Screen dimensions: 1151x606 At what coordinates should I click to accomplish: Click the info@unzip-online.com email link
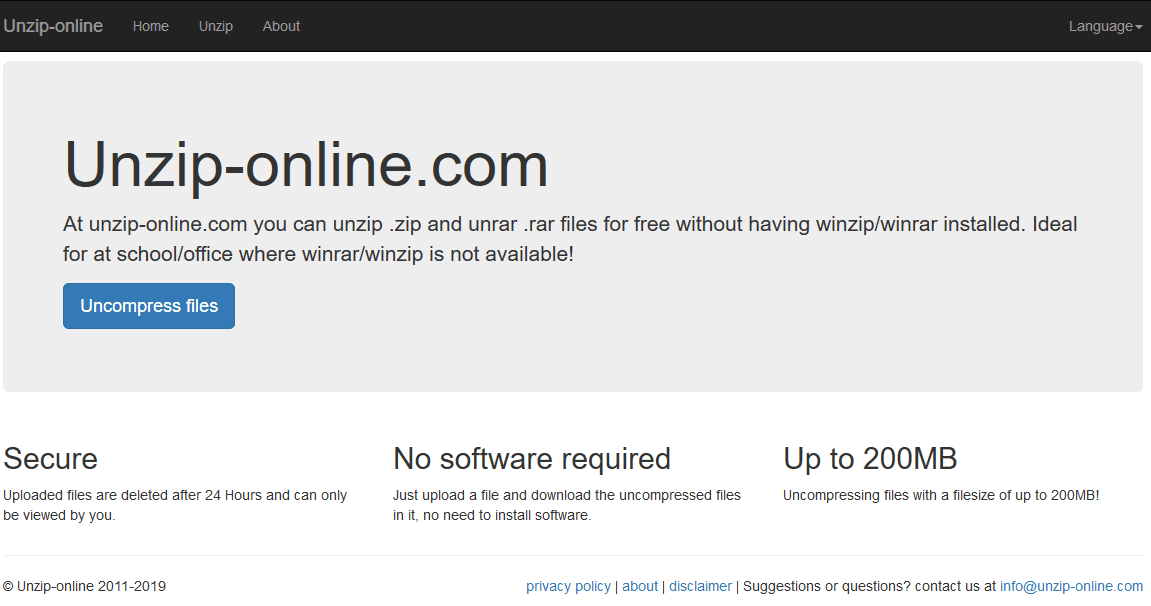tap(1071, 586)
